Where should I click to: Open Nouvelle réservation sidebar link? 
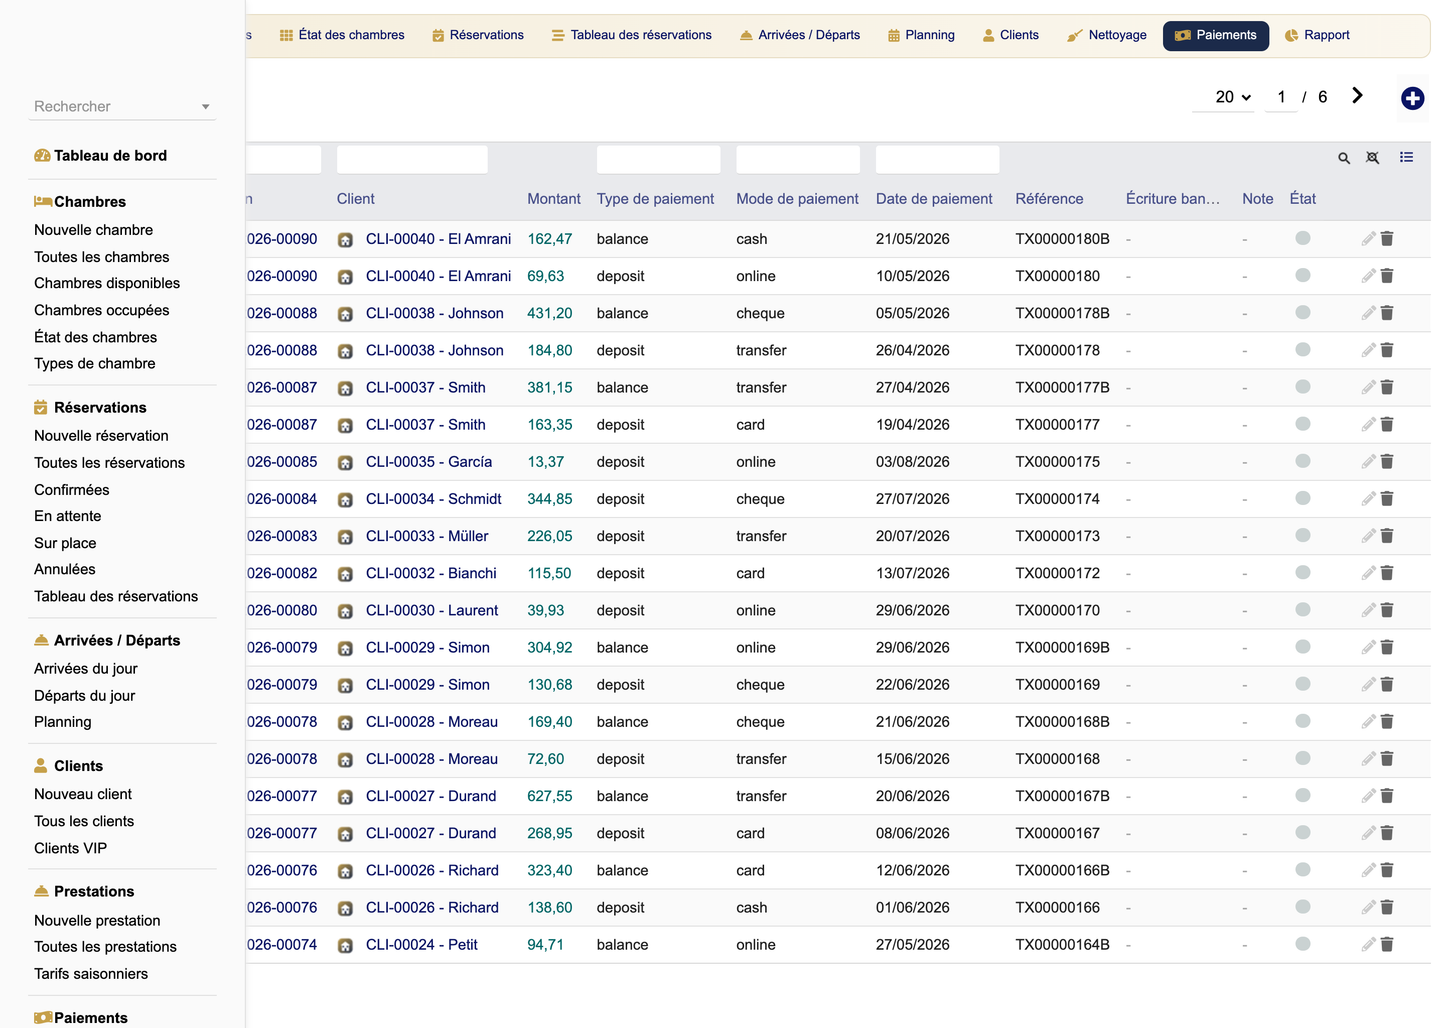[101, 436]
